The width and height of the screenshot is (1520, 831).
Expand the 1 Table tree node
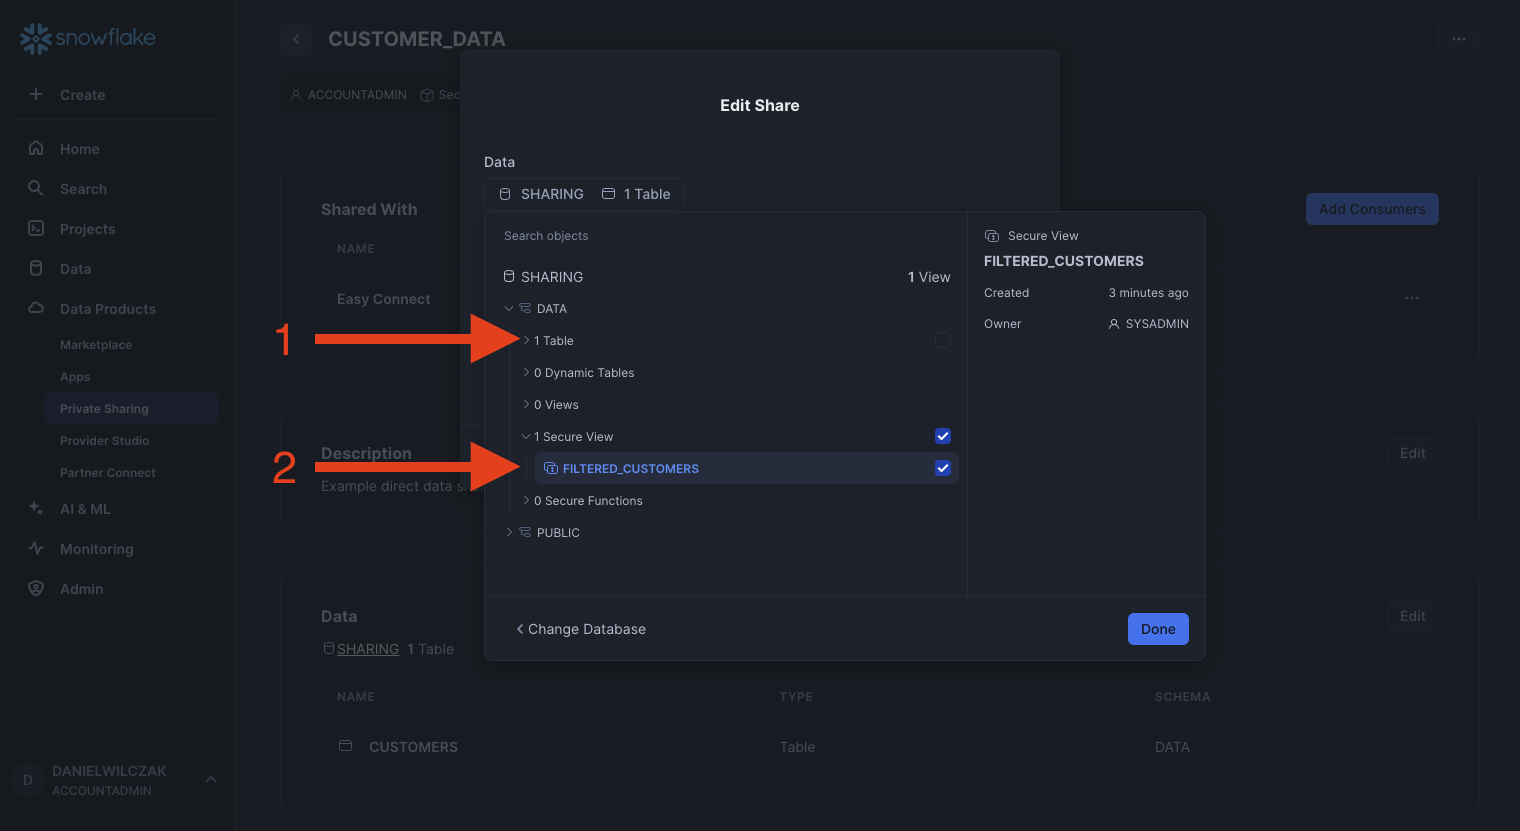point(526,341)
